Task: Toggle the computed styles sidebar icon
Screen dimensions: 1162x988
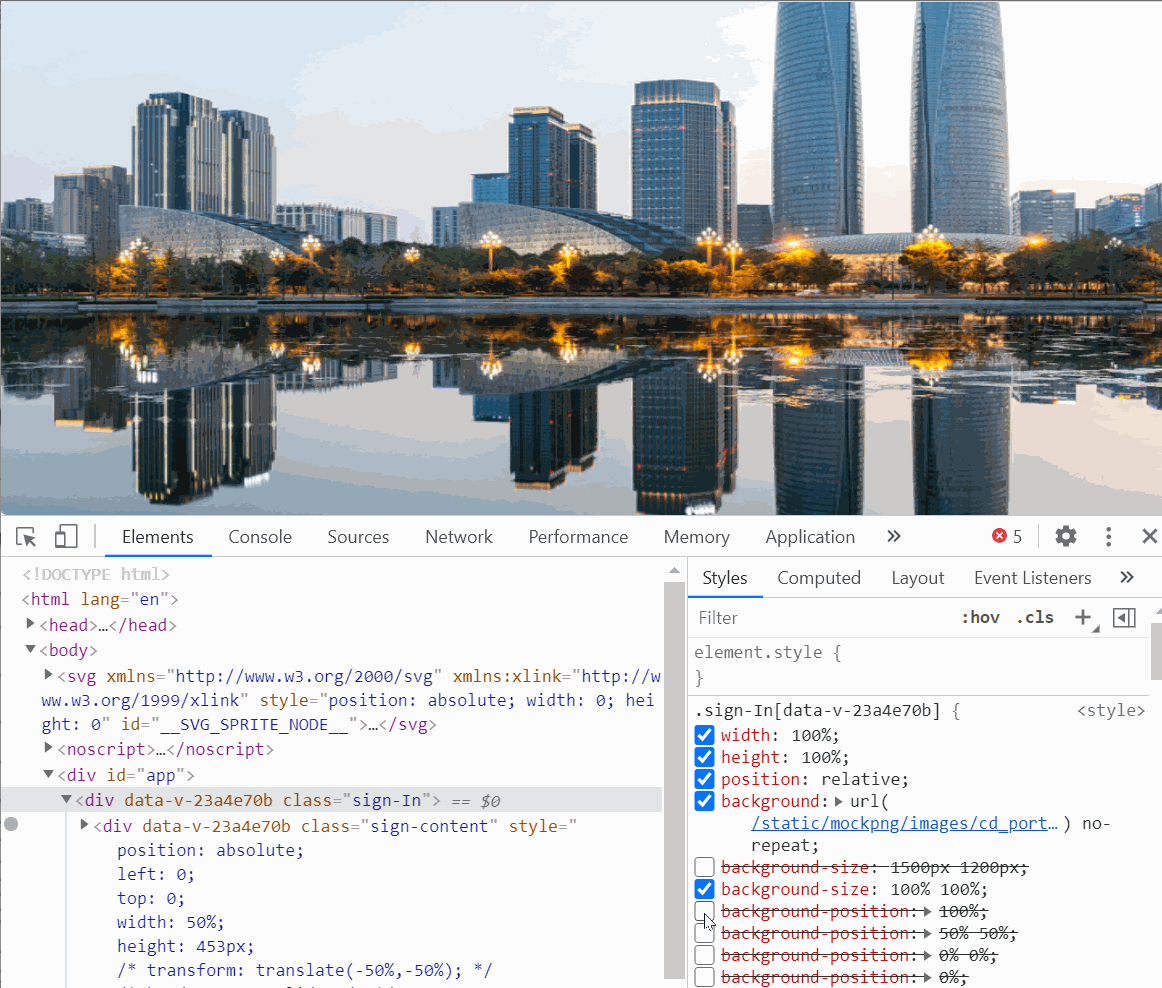Action: pos(1124,617)
